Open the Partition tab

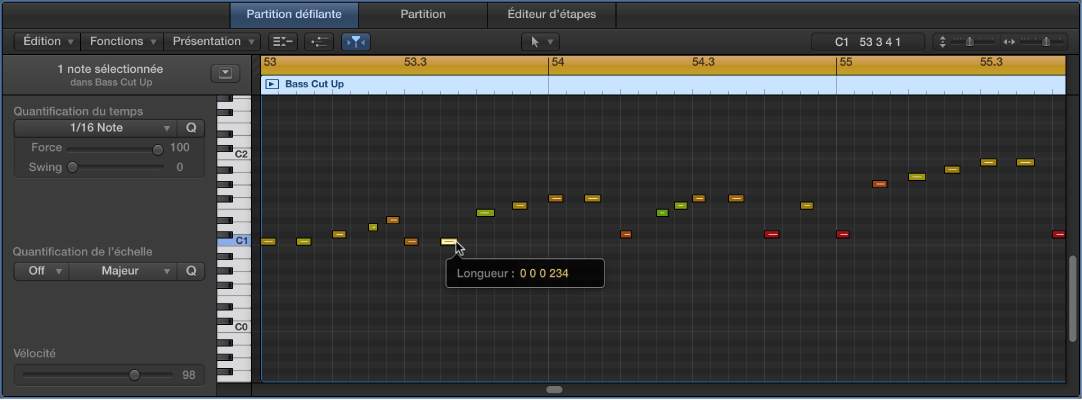(x=423, y=14)
